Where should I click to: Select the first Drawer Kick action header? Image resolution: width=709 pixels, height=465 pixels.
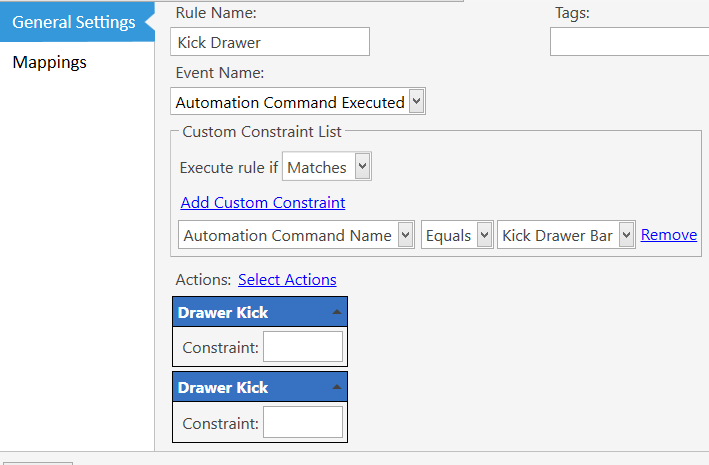[260, 312]
